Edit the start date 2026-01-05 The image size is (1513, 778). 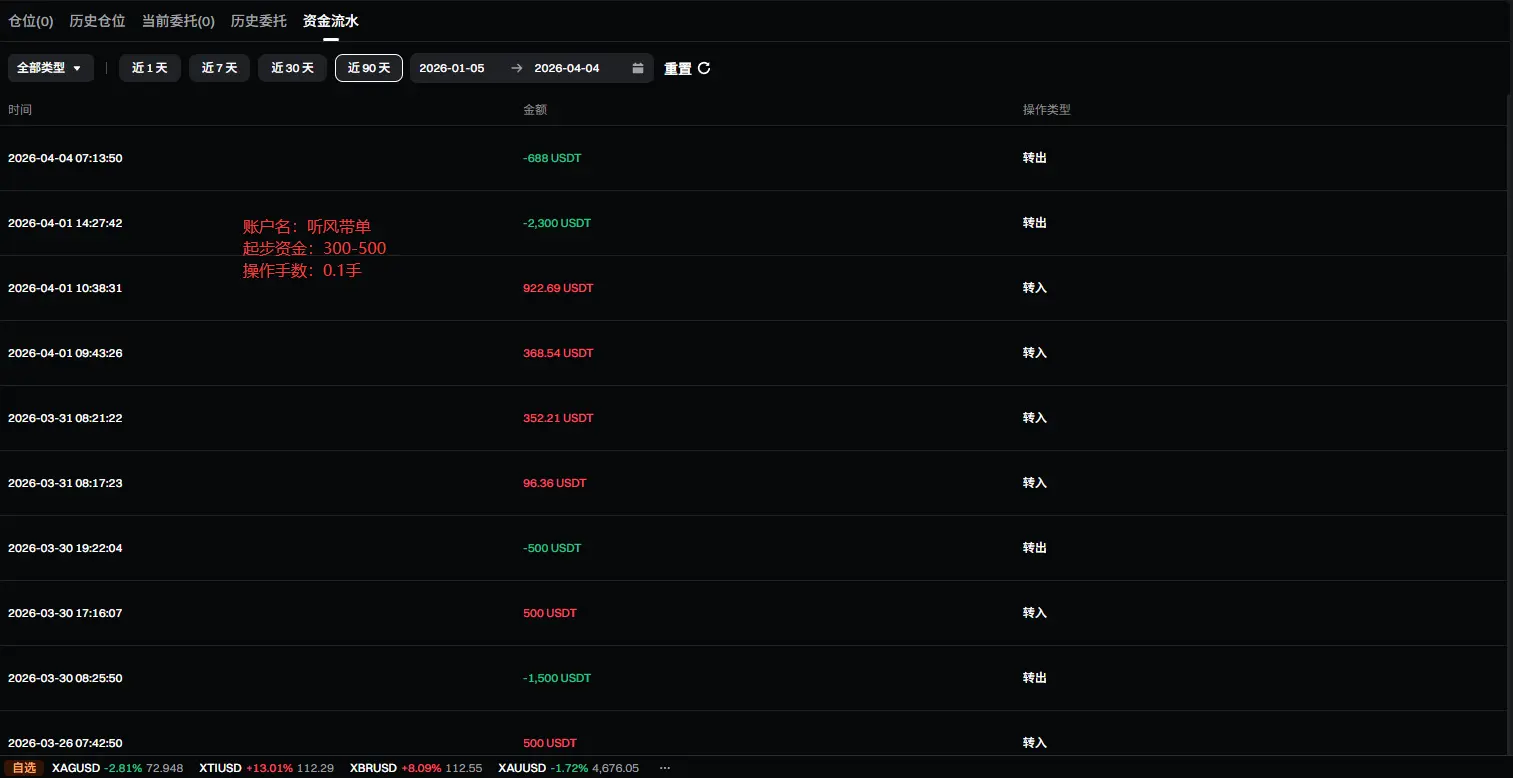tap(452, 68)
